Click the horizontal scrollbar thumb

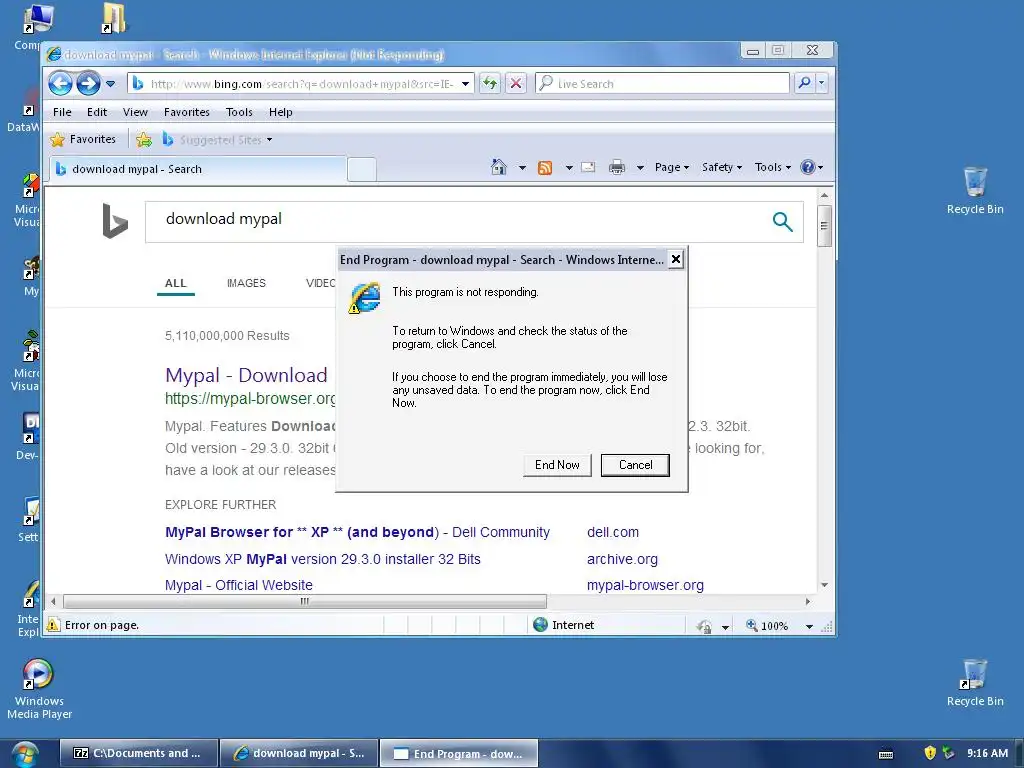pyautogui.click(x=305, y=601)
